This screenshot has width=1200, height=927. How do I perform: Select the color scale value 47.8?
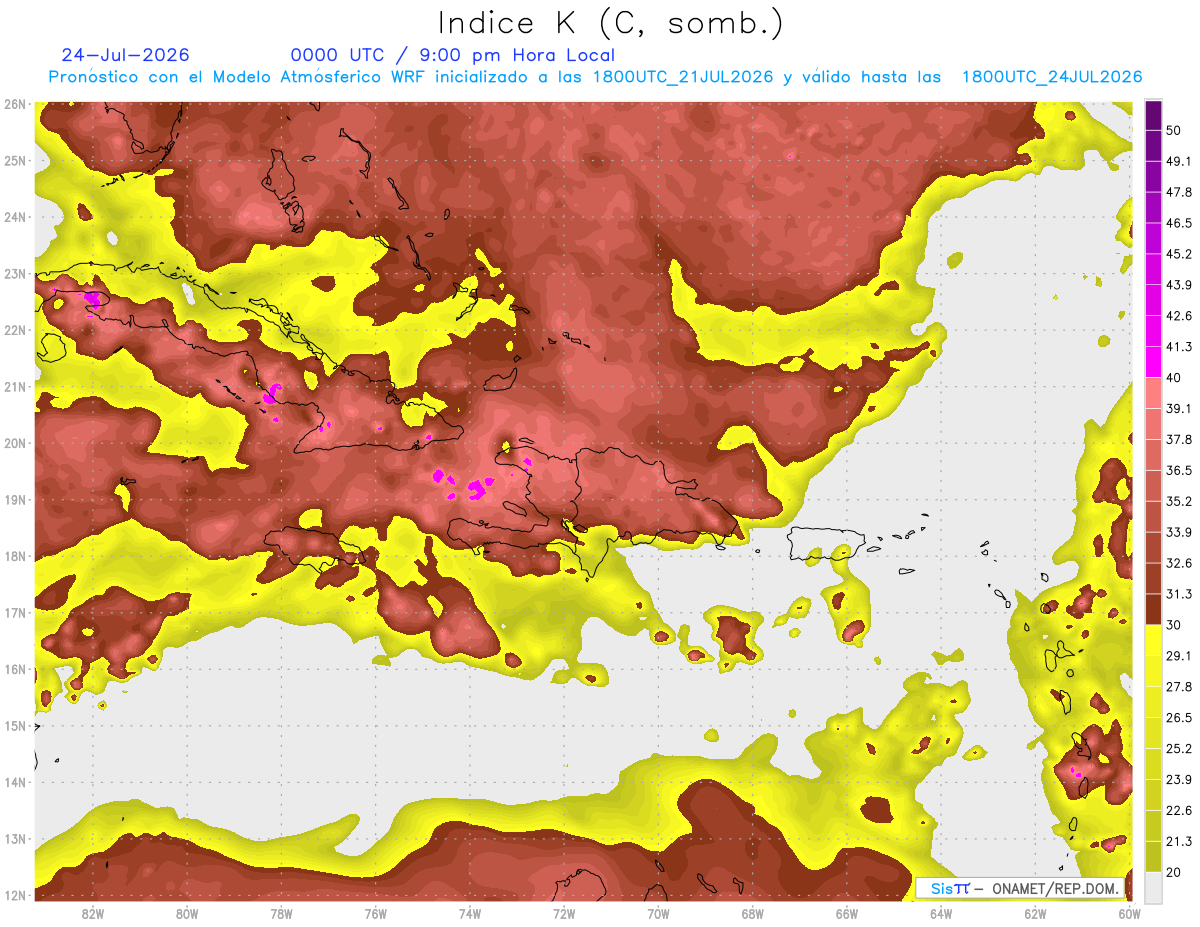coord(1179,192)
